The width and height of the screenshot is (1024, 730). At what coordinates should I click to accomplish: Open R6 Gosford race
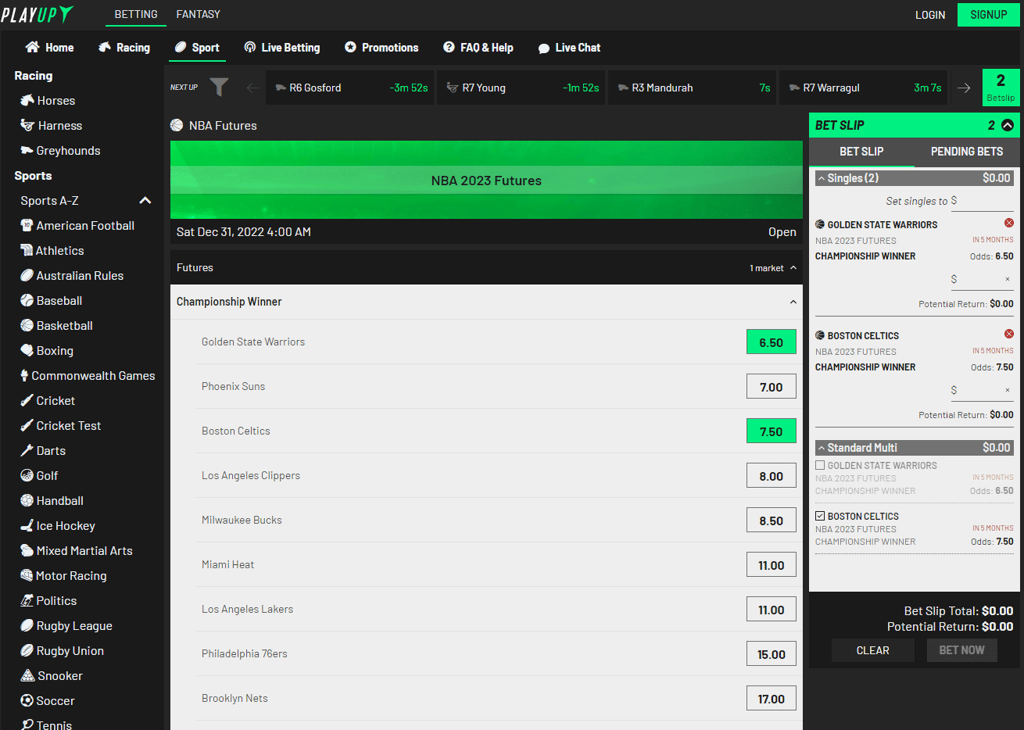350,87
